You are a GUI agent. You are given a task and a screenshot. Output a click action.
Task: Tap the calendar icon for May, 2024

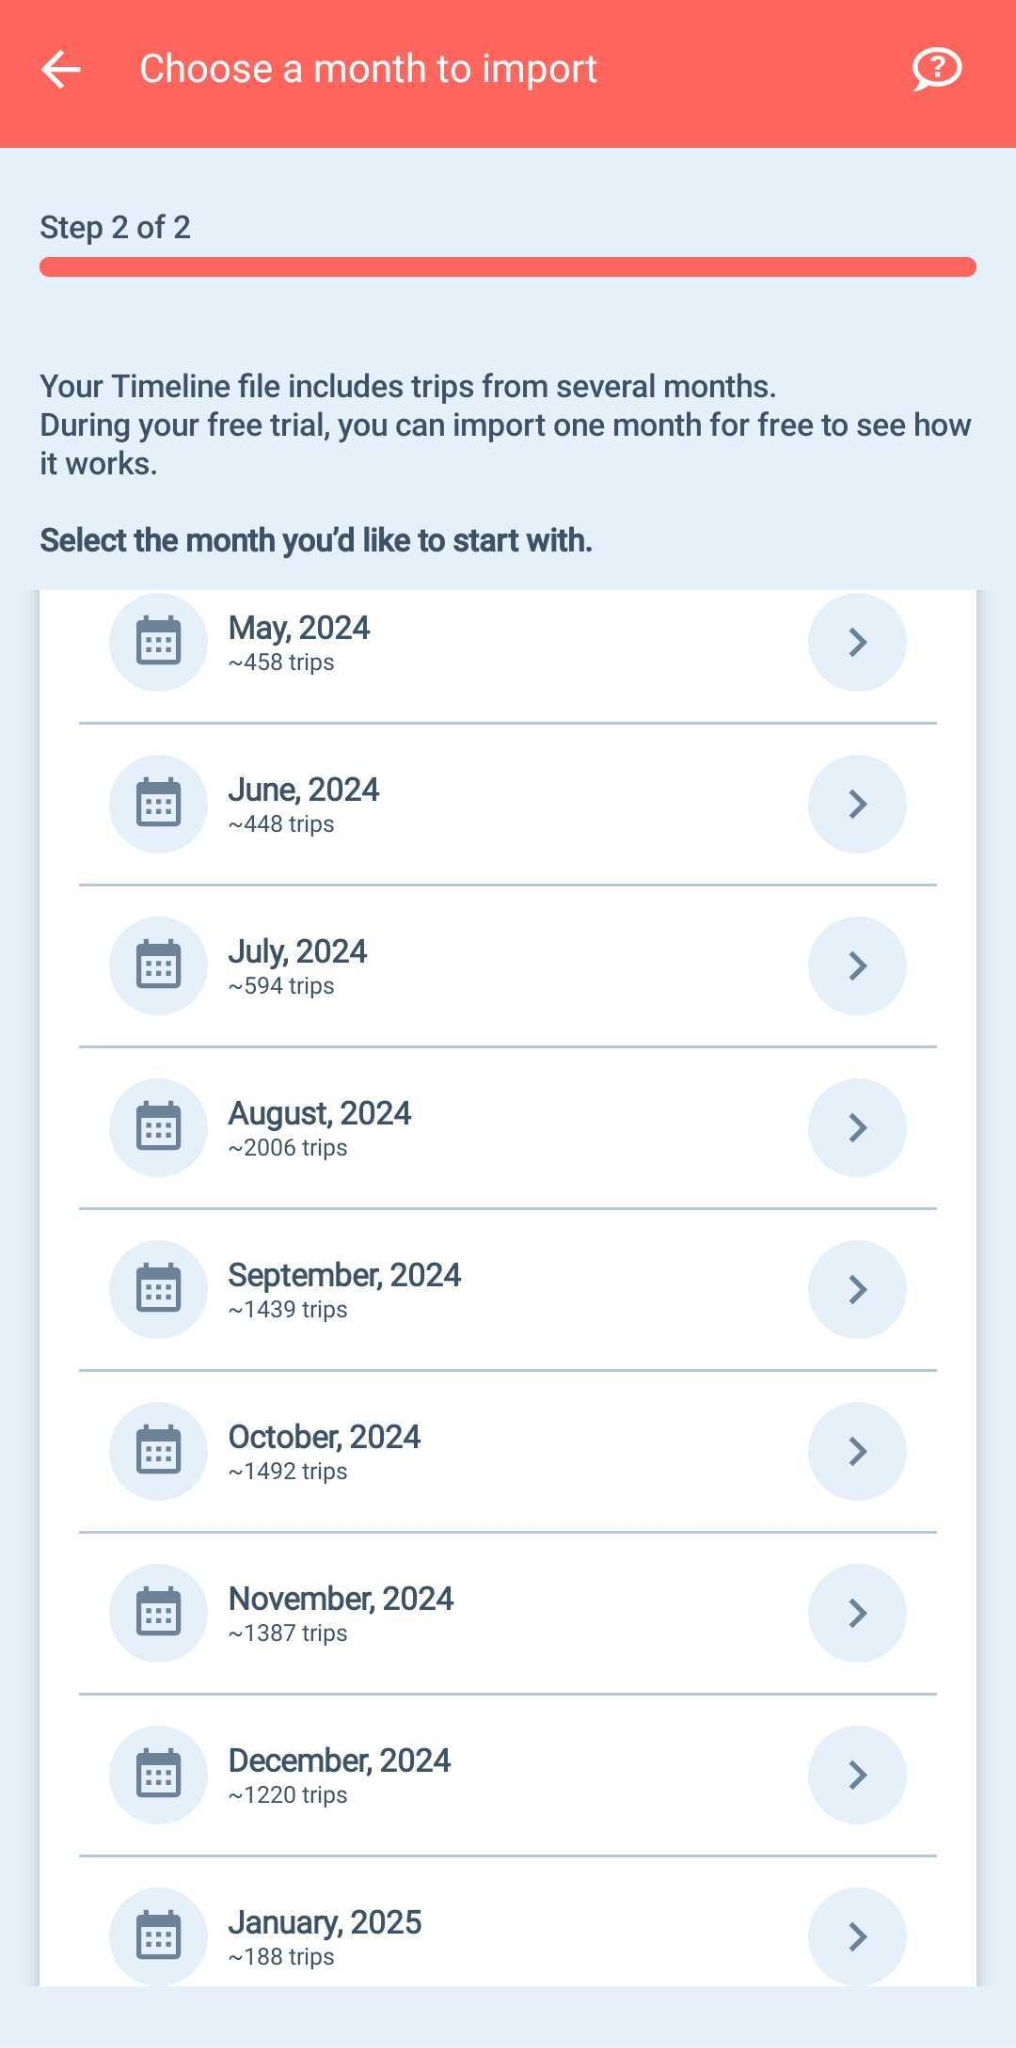[158, 642]
